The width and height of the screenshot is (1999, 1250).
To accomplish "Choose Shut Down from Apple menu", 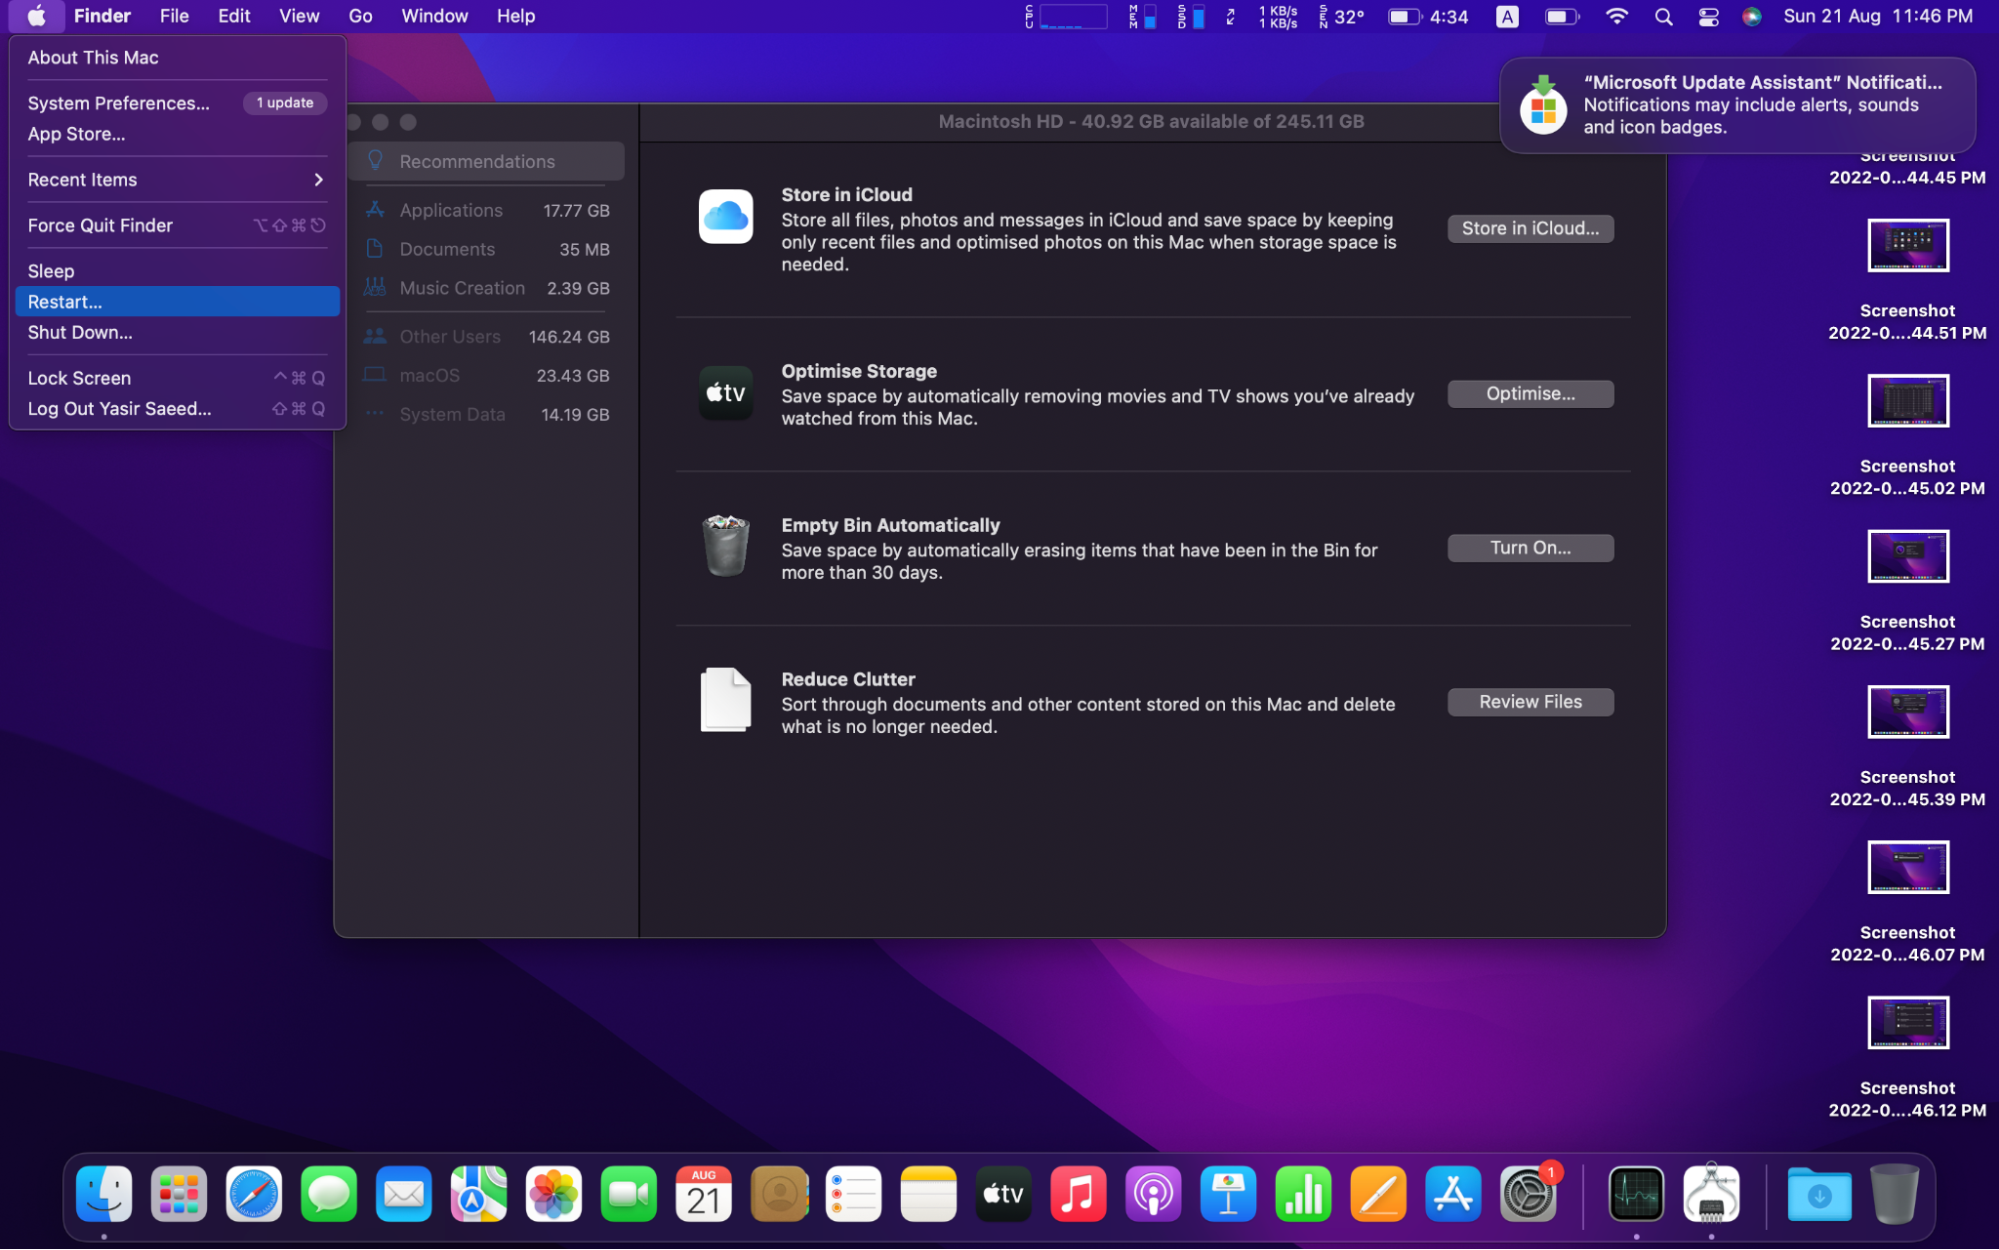I will 177,333.
